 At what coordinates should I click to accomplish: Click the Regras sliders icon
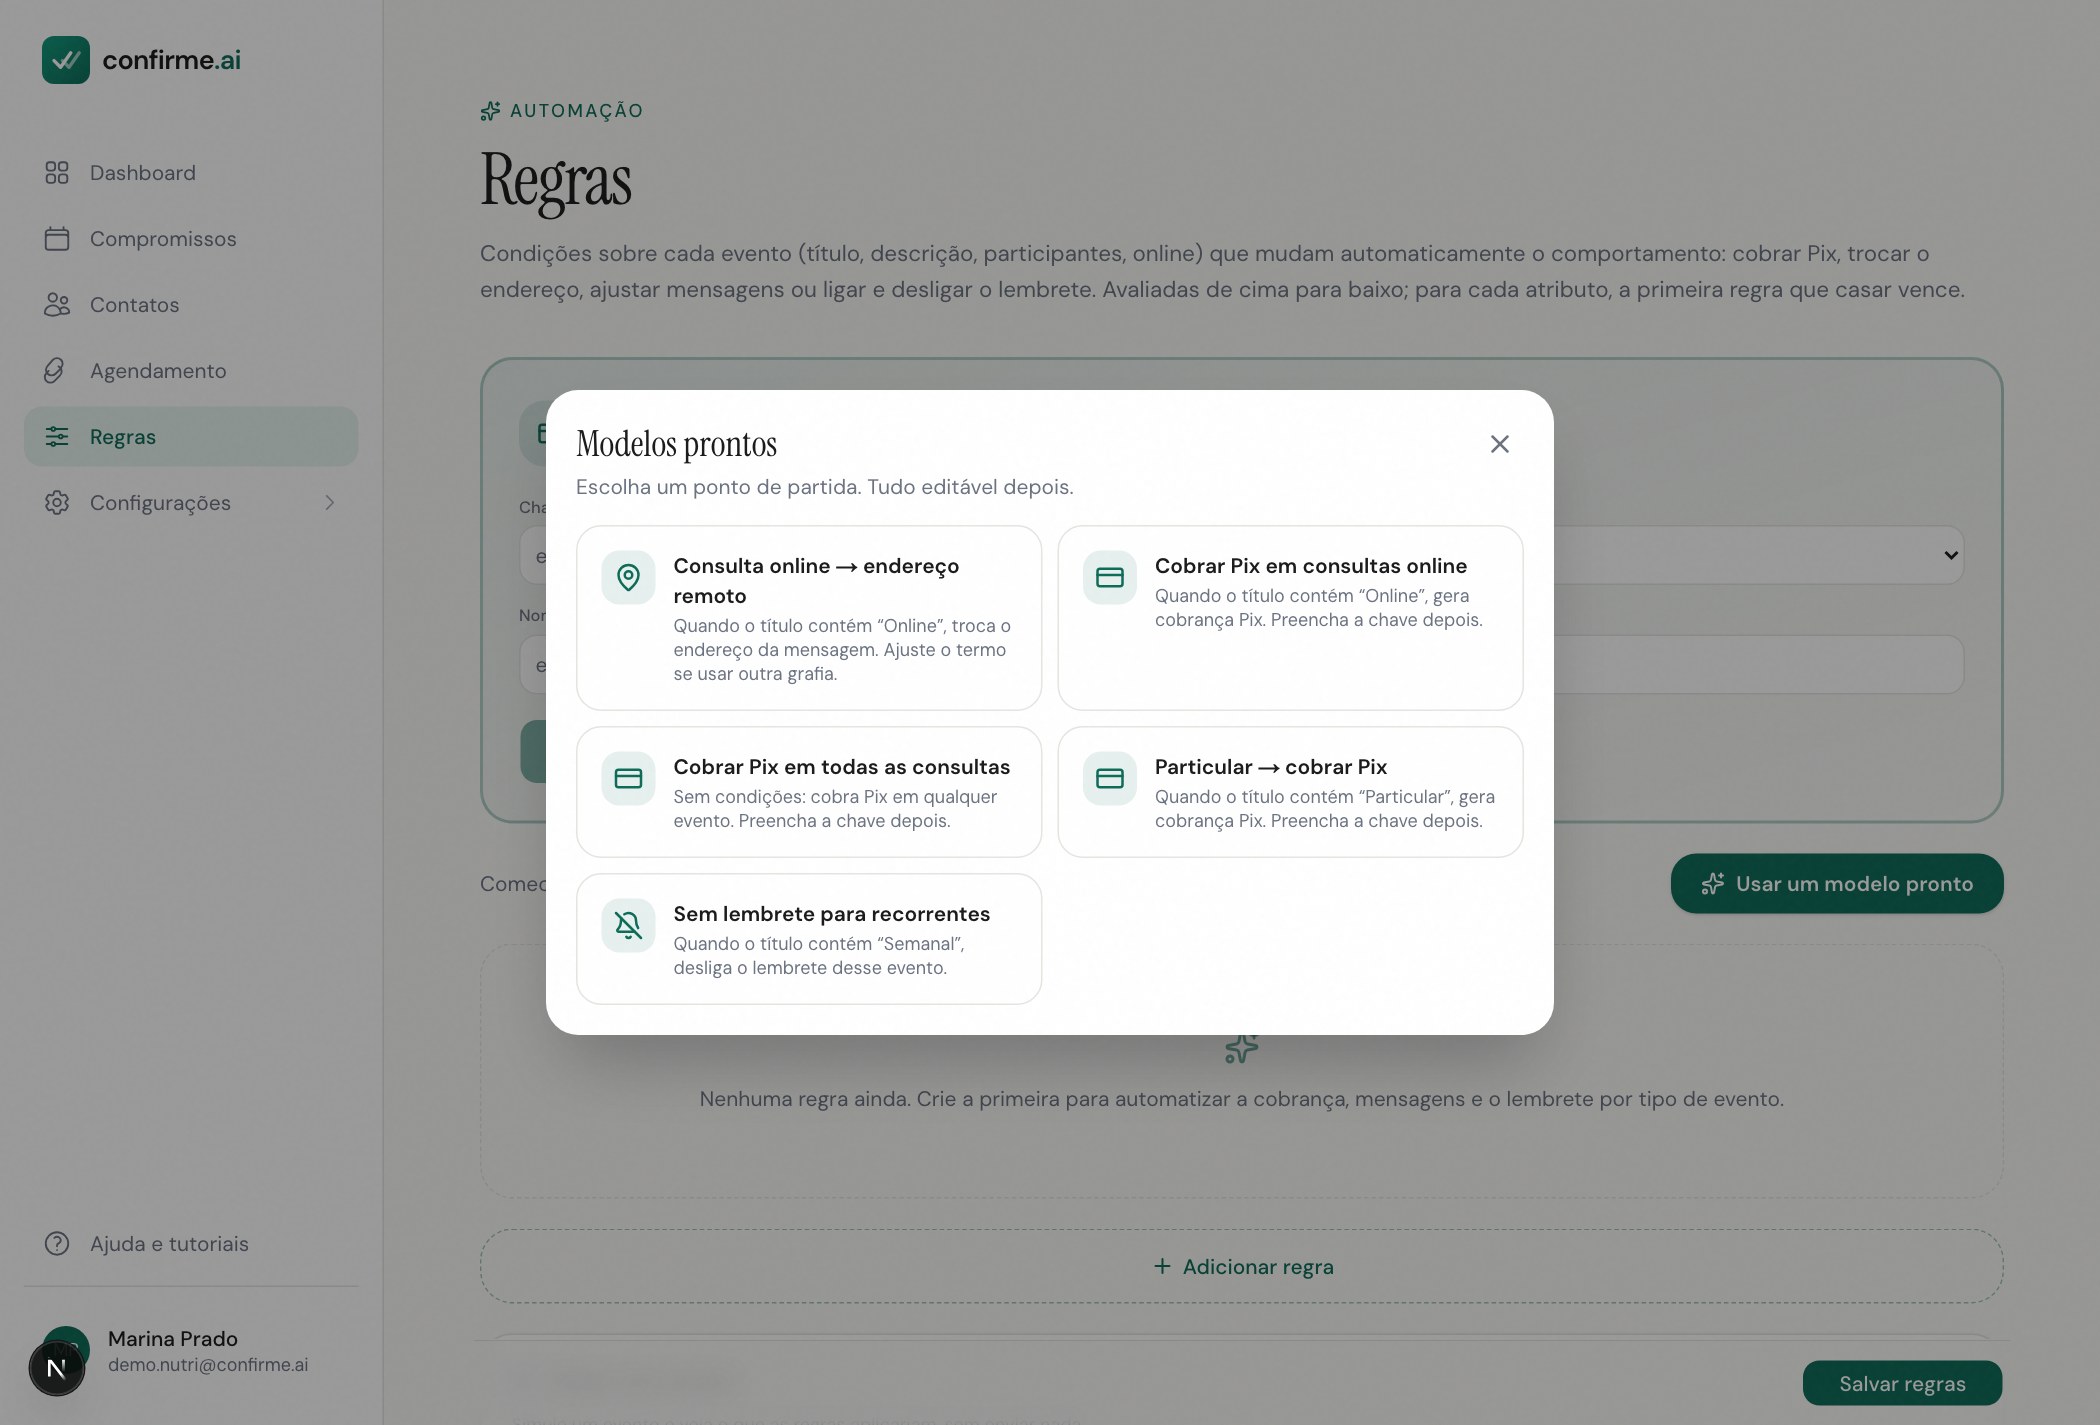pos(57,437)
